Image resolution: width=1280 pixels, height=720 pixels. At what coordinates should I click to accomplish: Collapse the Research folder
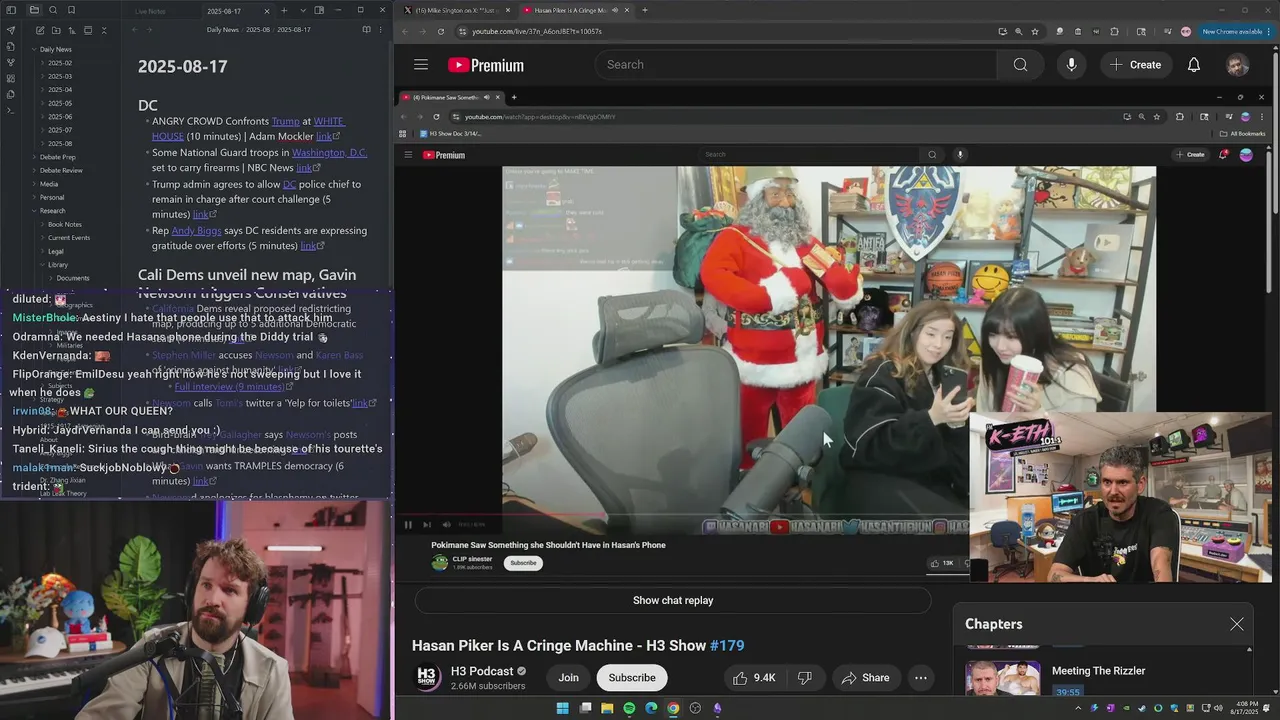coord(35,211)
